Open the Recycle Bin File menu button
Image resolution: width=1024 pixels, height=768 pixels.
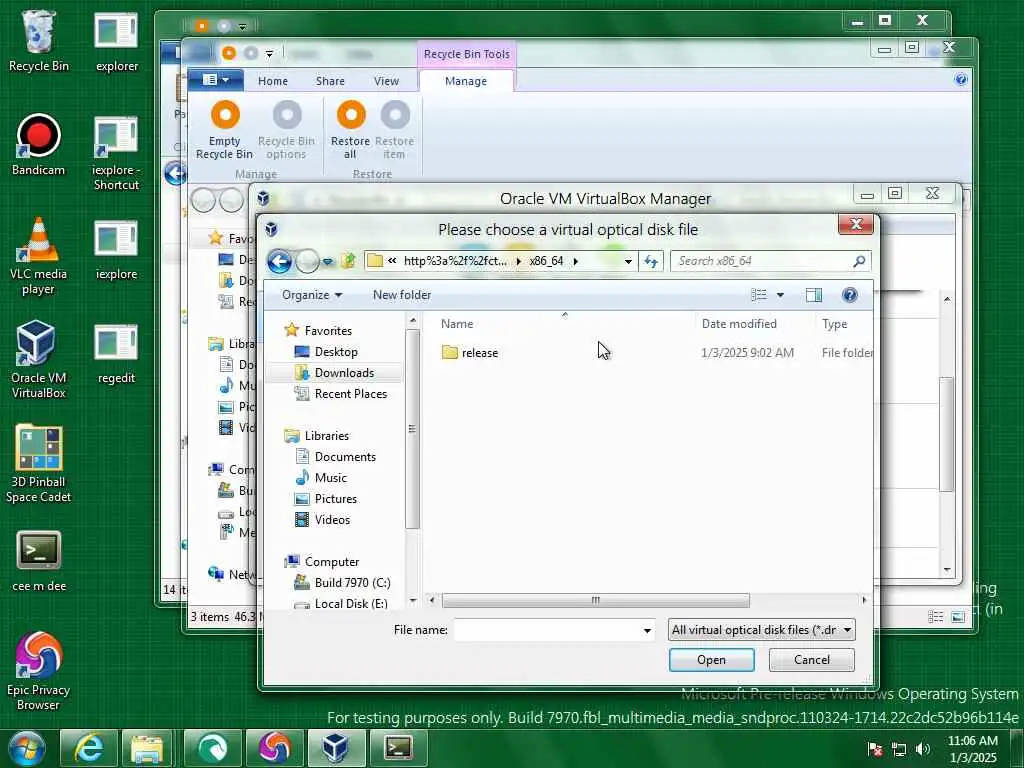216,80
